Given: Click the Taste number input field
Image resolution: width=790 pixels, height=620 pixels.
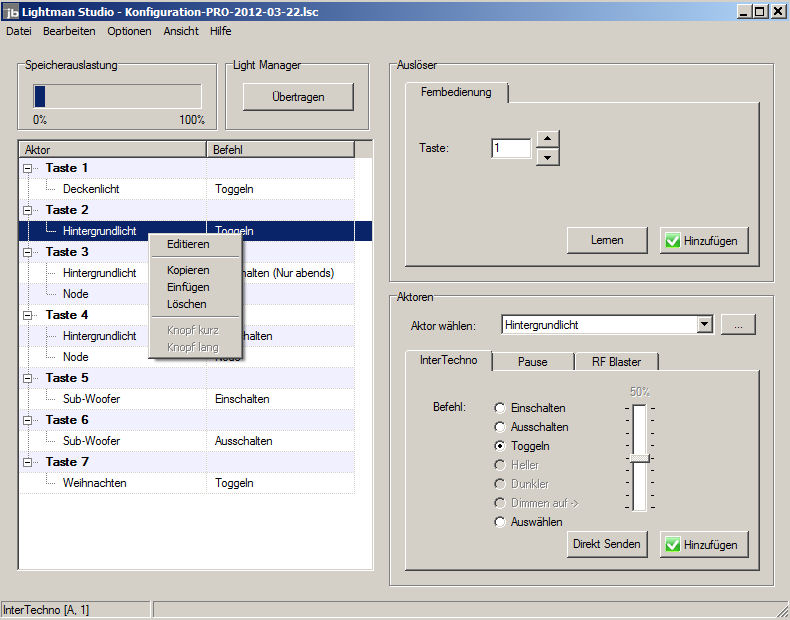Looking at the screenshot, I should pos(510,148).
